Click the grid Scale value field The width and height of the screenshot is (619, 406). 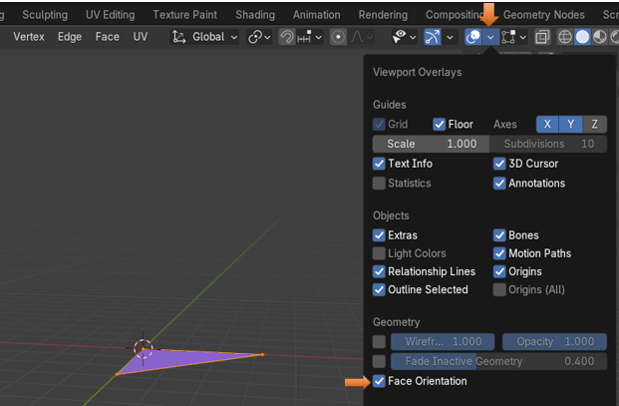pos(432,144)
